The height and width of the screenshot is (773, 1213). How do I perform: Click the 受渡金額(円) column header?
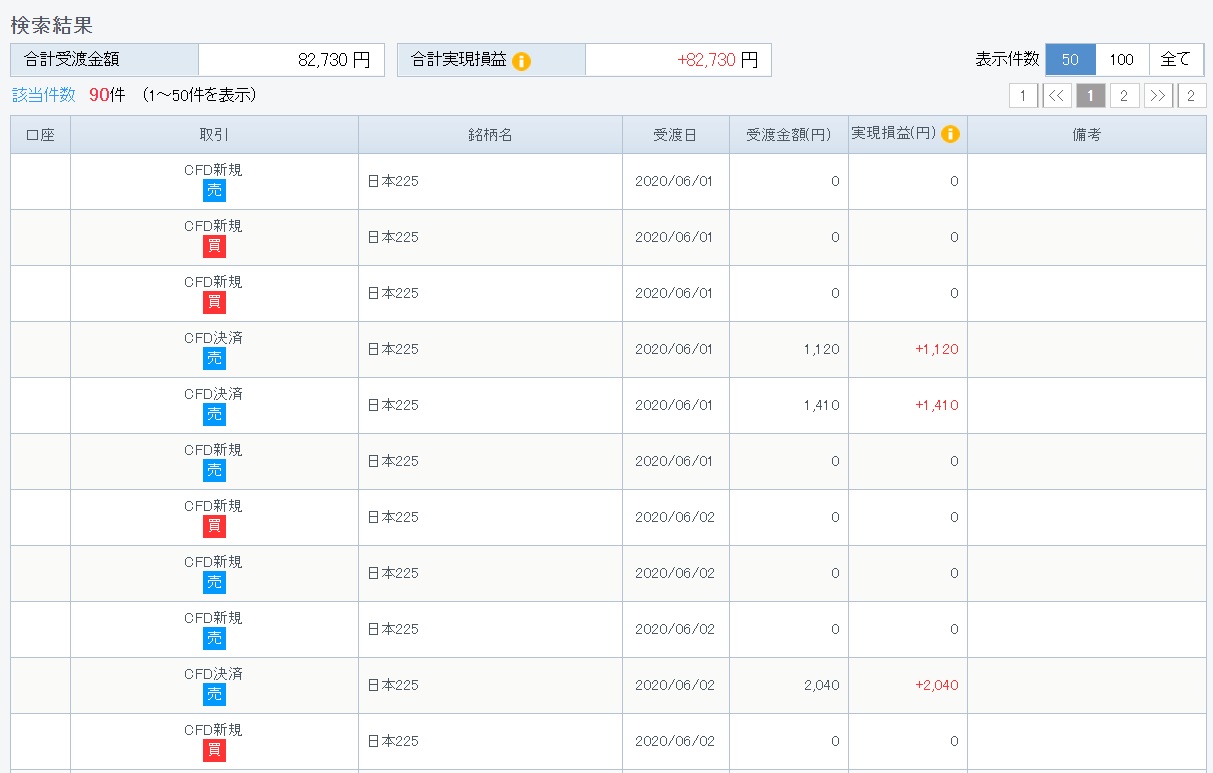[788, 135]
